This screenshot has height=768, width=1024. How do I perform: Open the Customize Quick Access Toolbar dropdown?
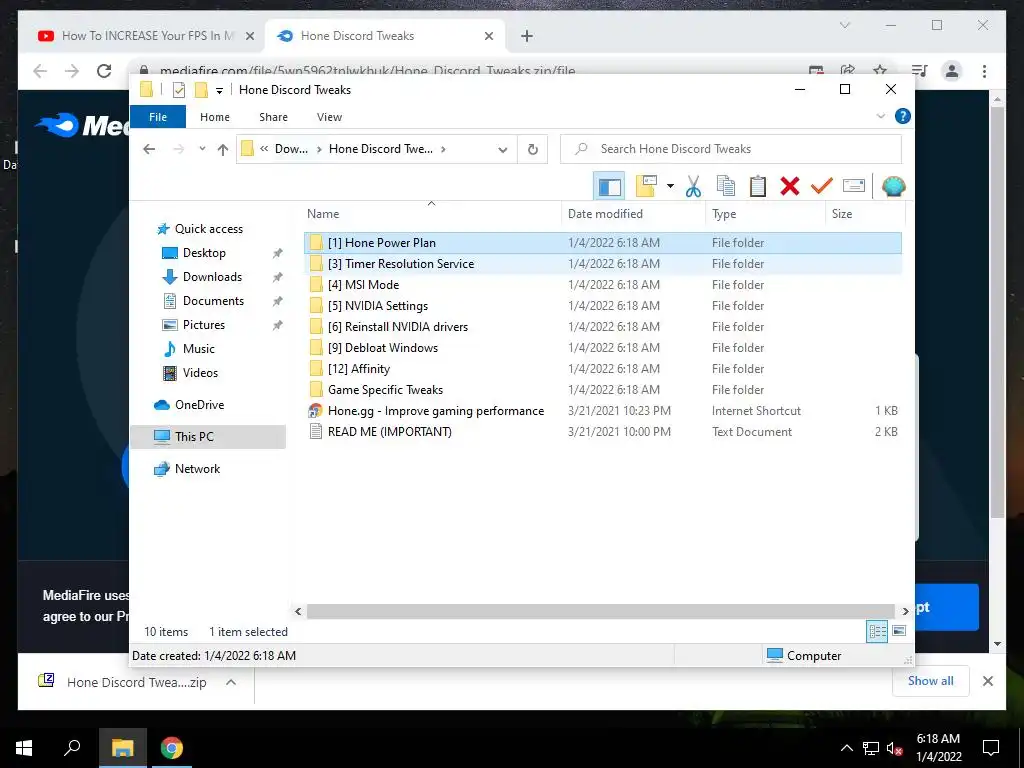click(x=219, y=91)
